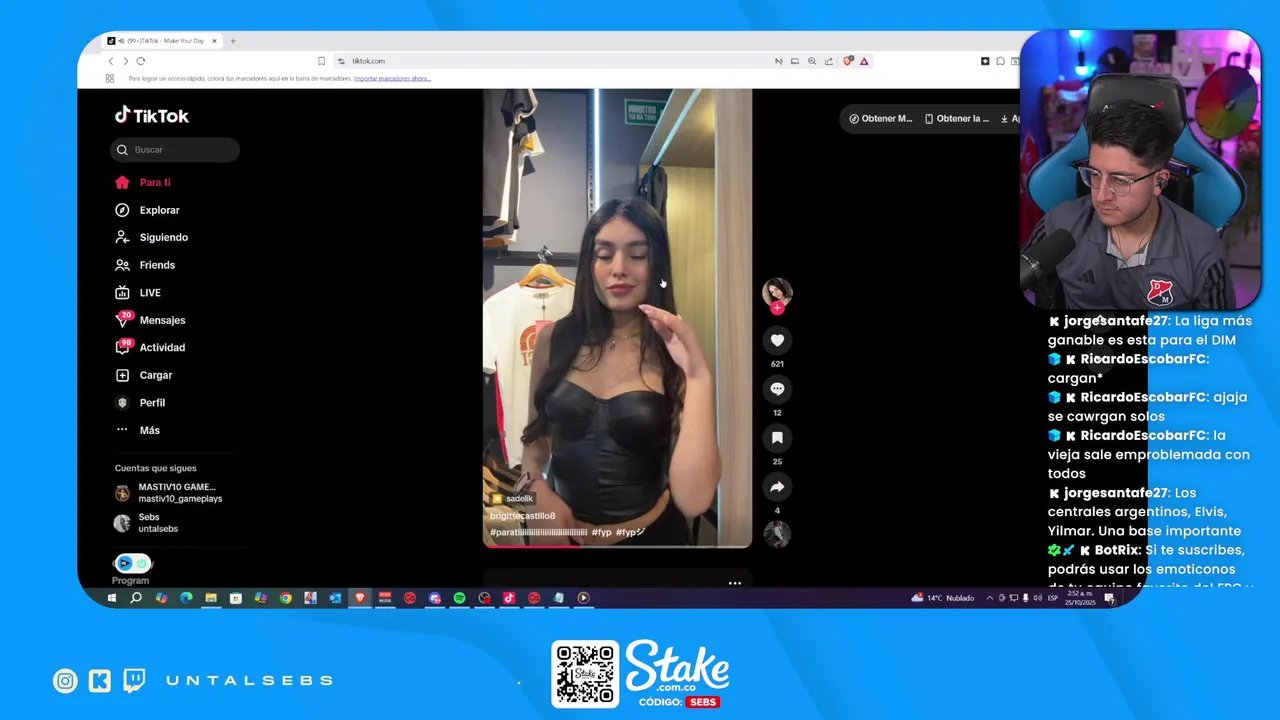This screenshot has width=1280, height=720.
Task: Click the Friends people icon
Action: 122,265
